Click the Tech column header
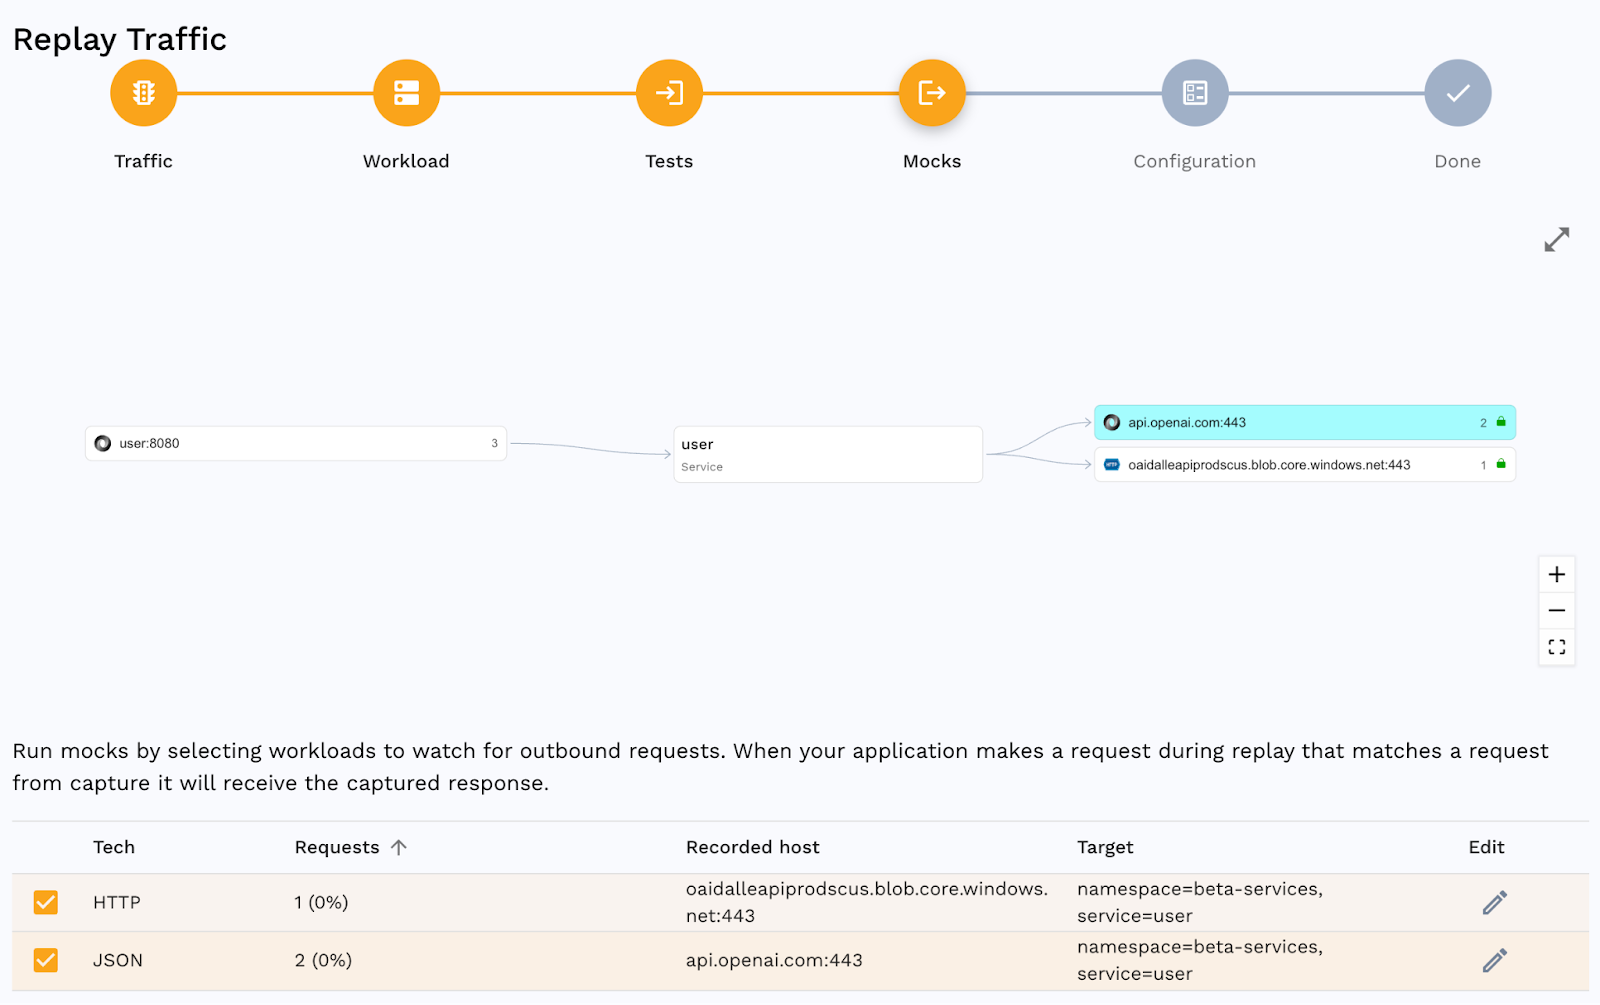Image resolution: width=1600 pixels, height=1005 pixels. [114, 848]
